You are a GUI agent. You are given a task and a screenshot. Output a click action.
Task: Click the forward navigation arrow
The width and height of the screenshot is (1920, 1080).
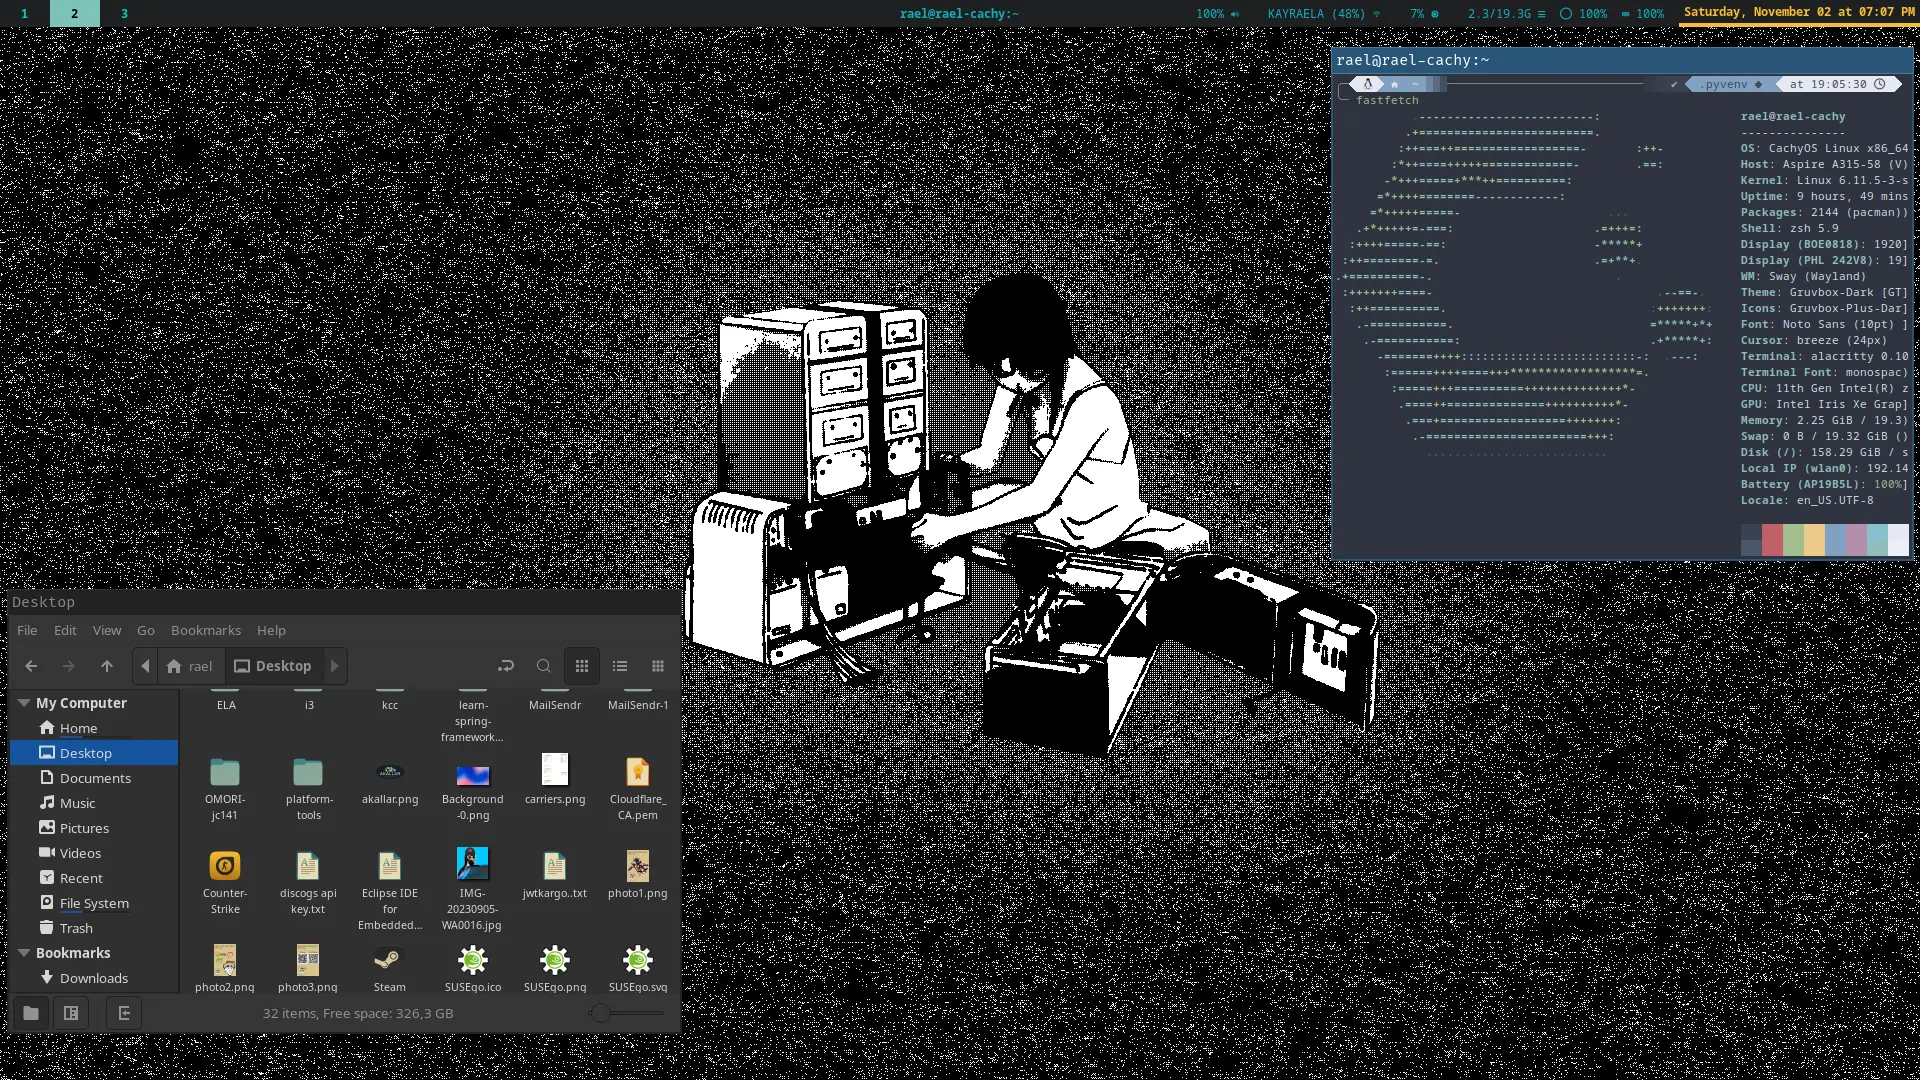click(68, 666)
